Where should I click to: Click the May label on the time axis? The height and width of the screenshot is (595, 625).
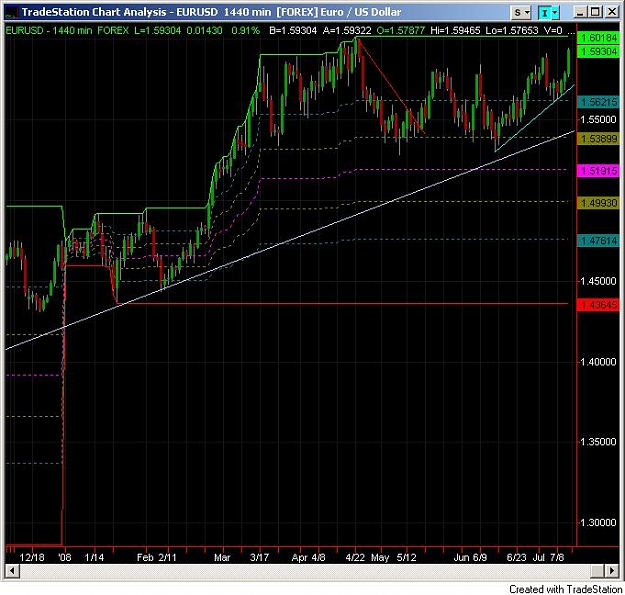[x=380, y=557]
